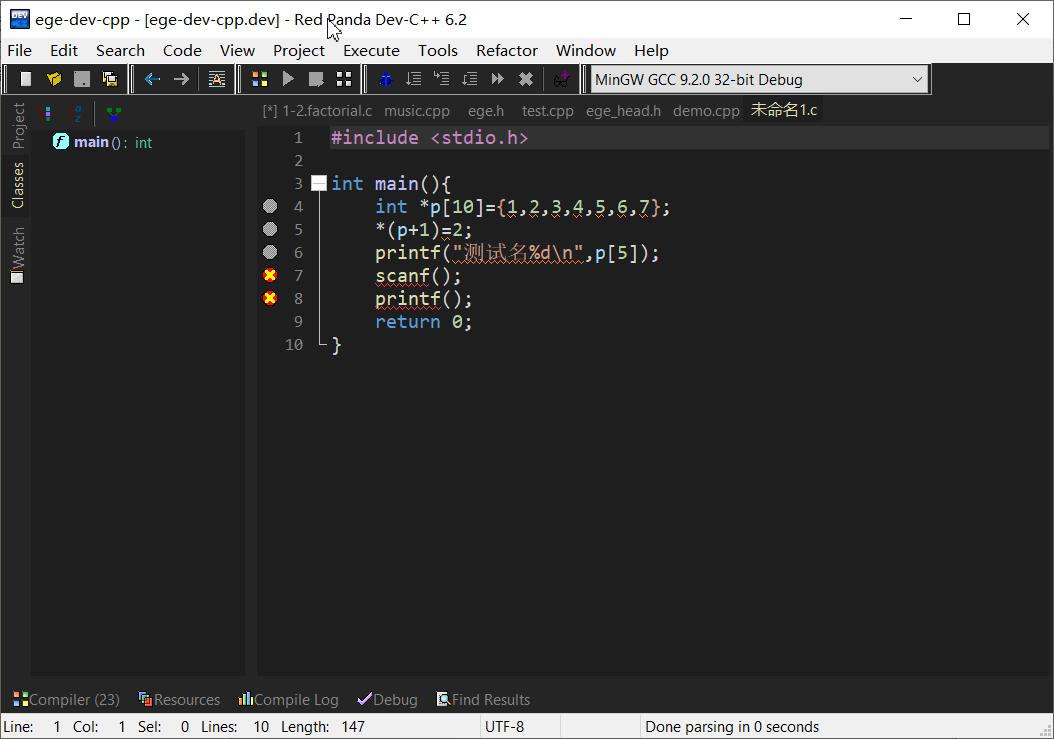Open the Help menu
The image size is (1054, 739).
tap(651, 50)
